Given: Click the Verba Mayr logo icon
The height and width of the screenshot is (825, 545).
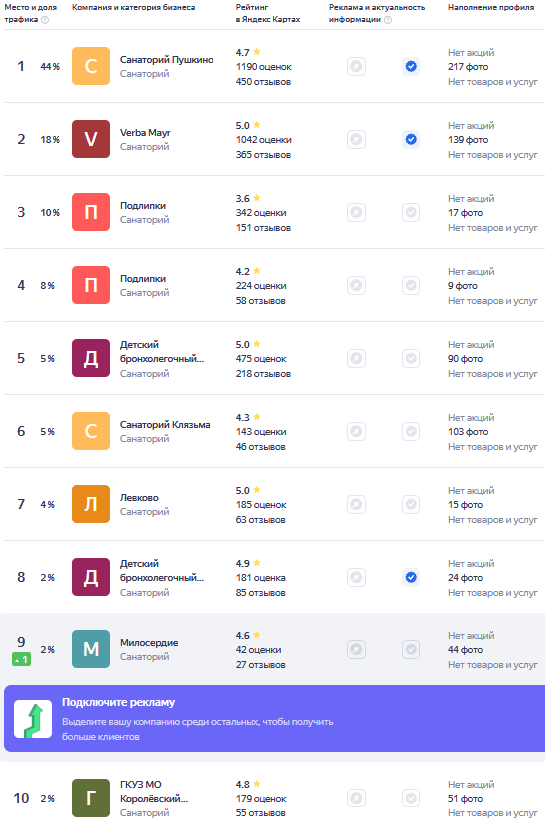Looking at the screenshot, I should [x=91, y=139].
